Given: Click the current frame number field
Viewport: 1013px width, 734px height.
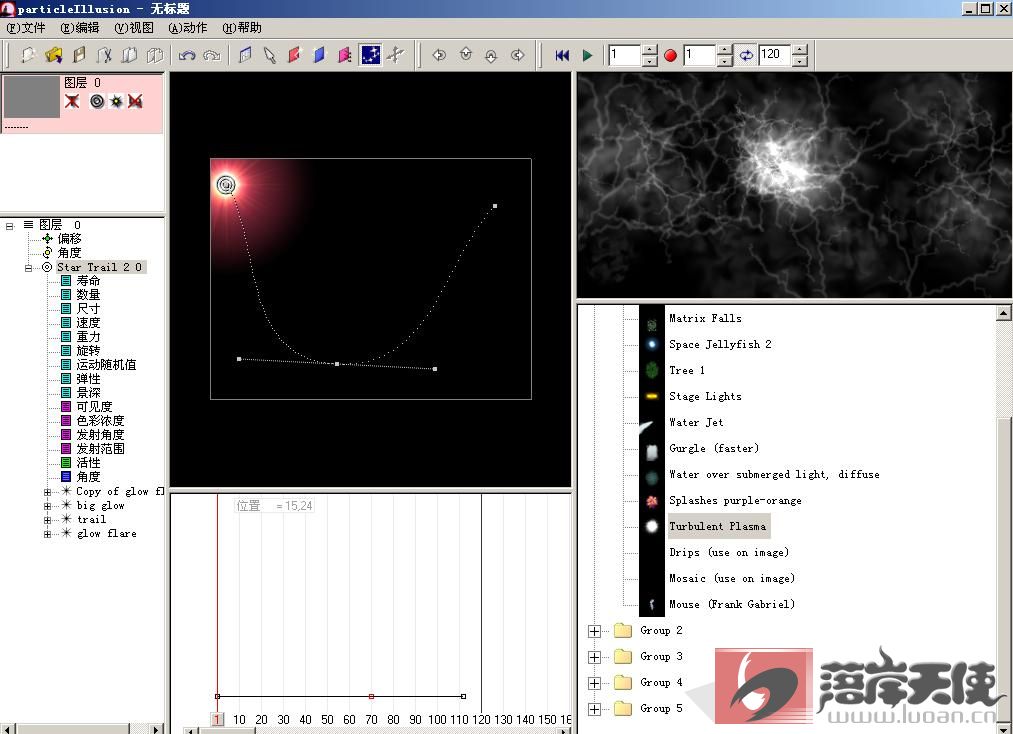Looking at the screenshot, I should coord(625,55).
